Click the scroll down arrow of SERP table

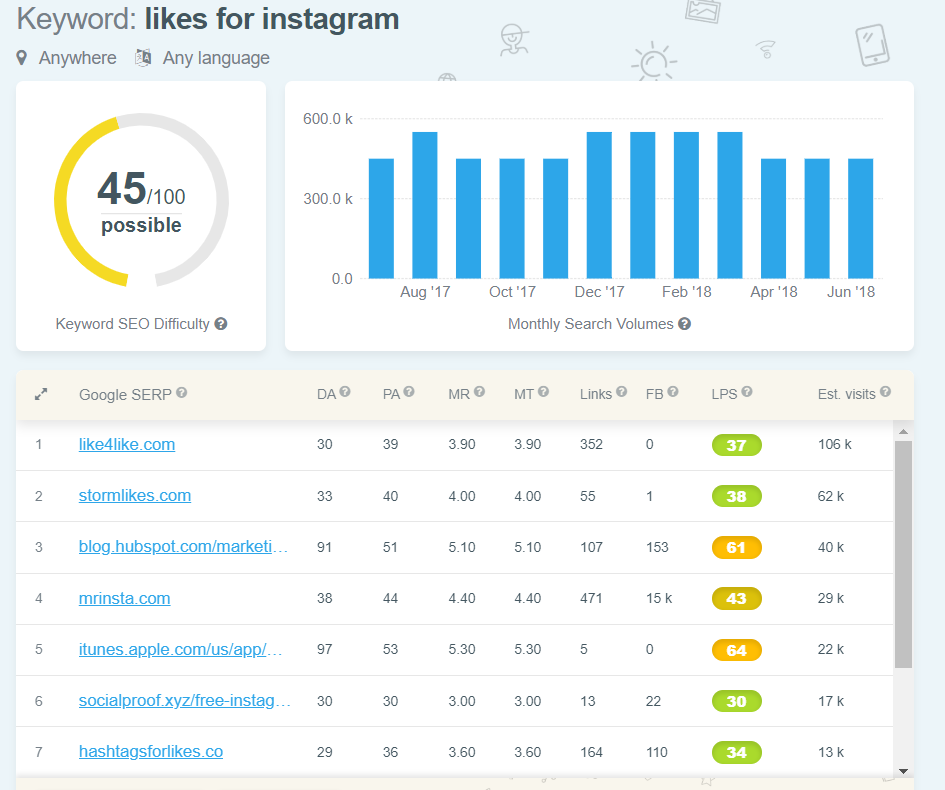click(x=903, y=771)
